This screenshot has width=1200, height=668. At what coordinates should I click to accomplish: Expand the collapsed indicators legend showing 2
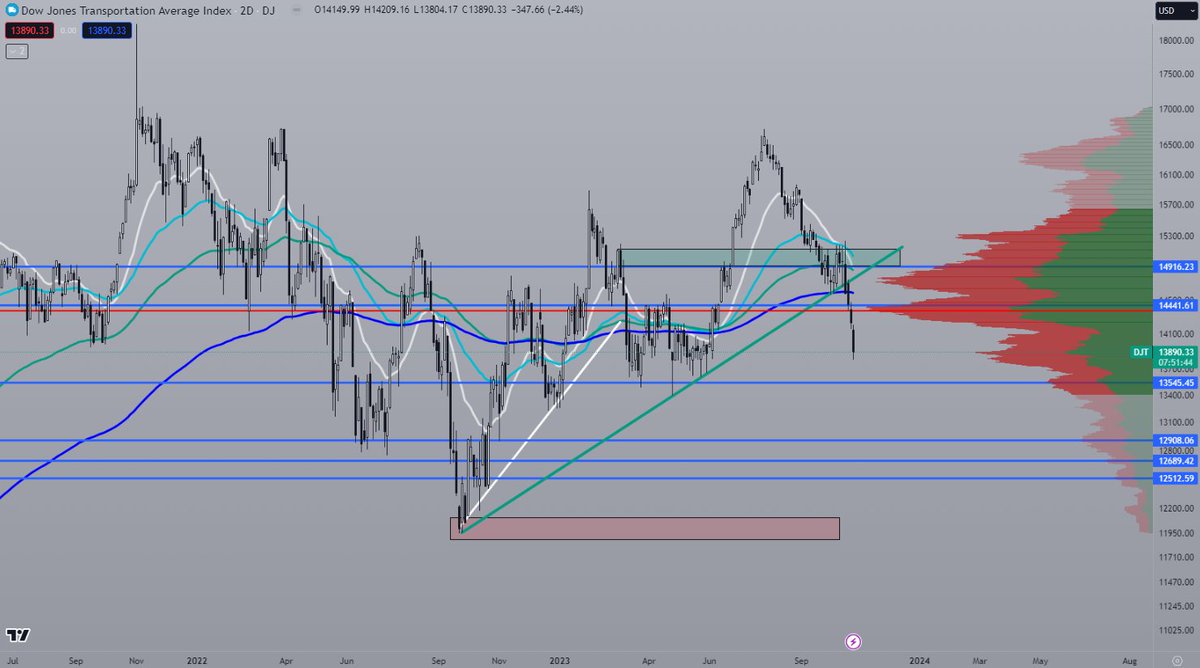point(17,51)
